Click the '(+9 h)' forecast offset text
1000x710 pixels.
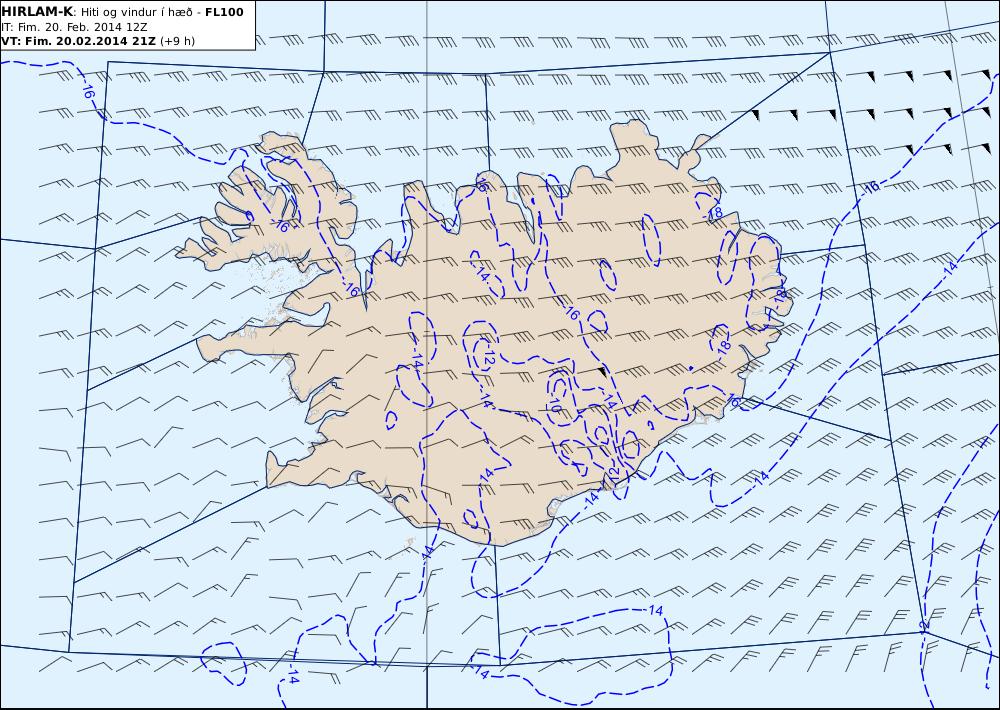[x=178, y=41]
